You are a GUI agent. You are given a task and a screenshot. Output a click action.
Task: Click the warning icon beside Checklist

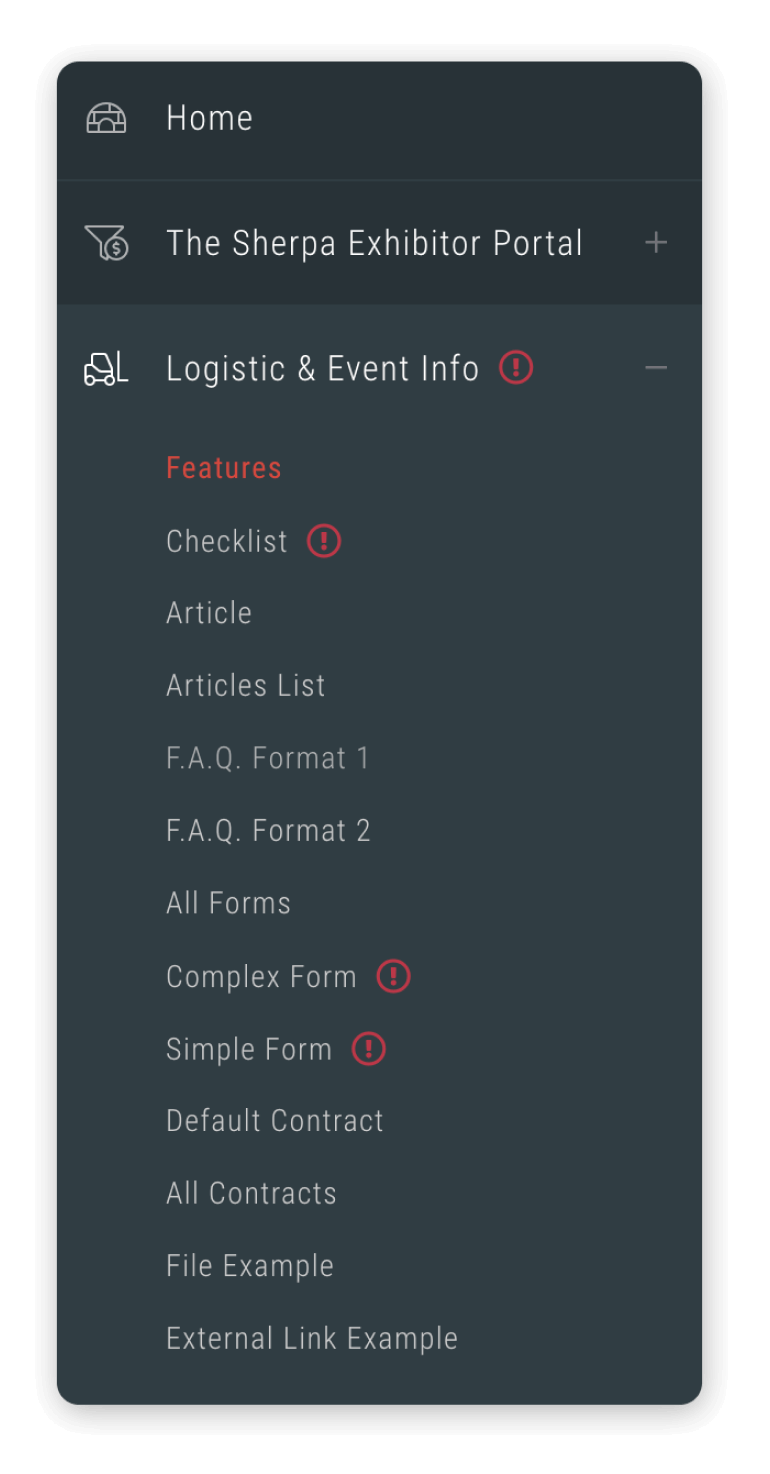click(323, 540)
